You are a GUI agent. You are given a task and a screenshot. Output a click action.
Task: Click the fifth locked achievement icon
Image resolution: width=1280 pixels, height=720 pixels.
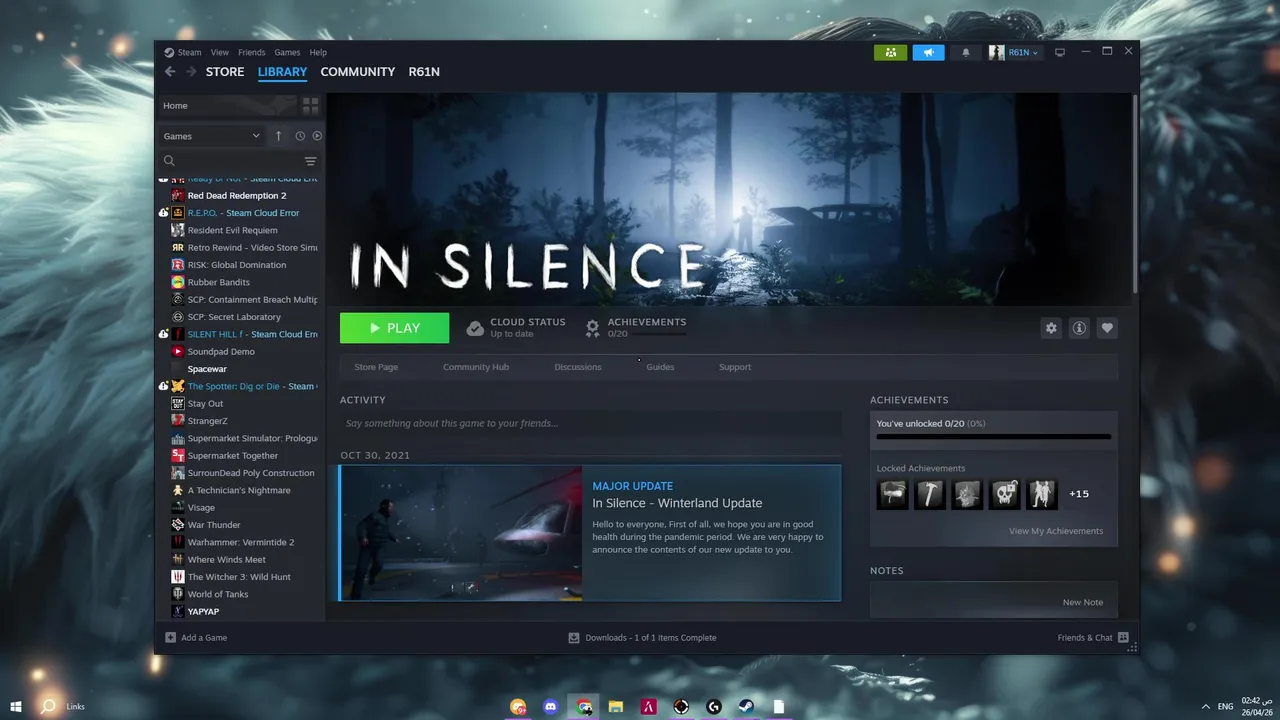coord(1043,494)
